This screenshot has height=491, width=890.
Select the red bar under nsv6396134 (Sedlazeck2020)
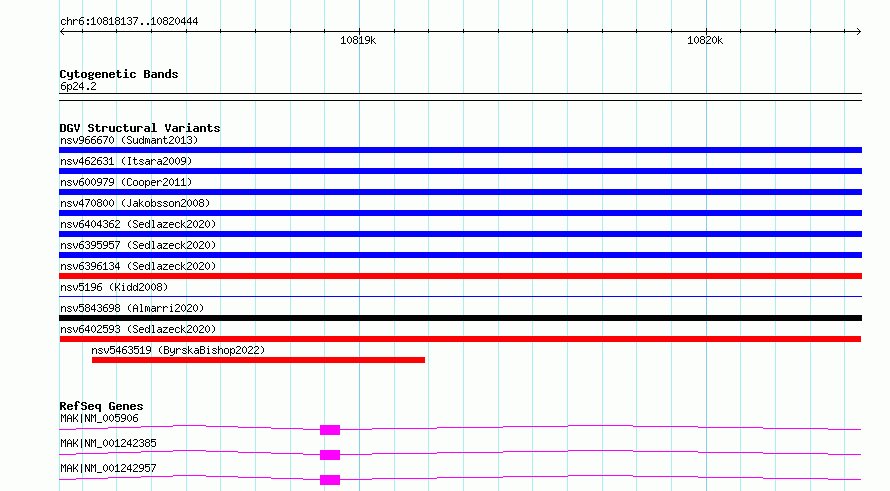point(460,276)
